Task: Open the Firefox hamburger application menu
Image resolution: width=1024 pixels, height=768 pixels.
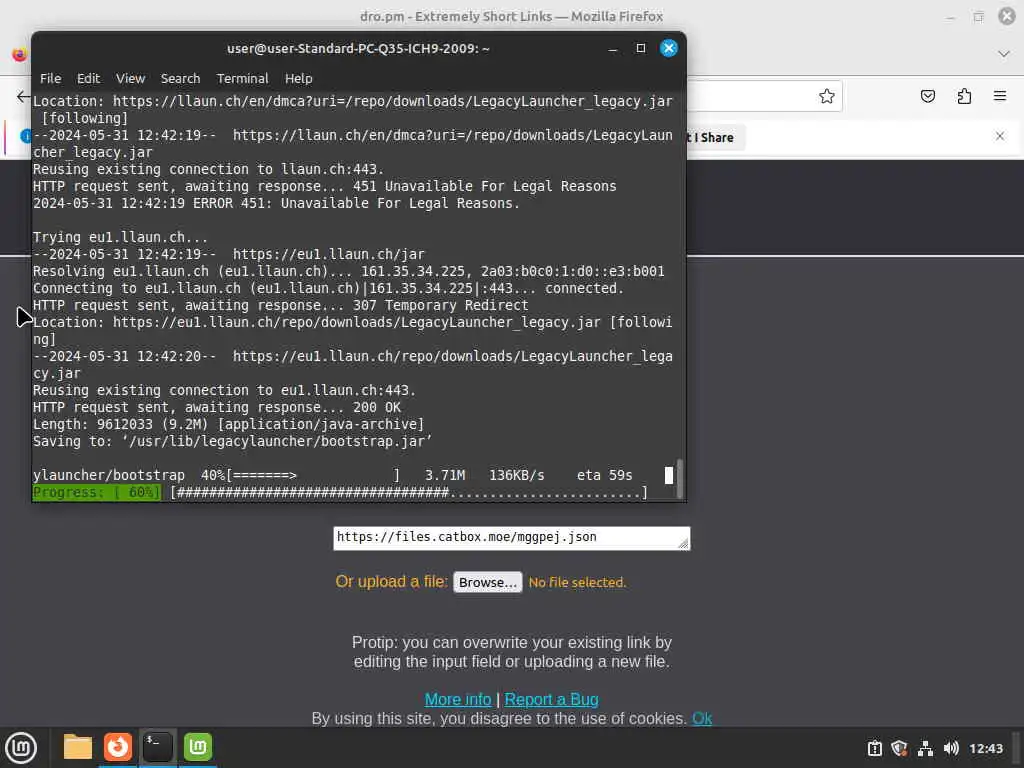Action: point(1000,97)
